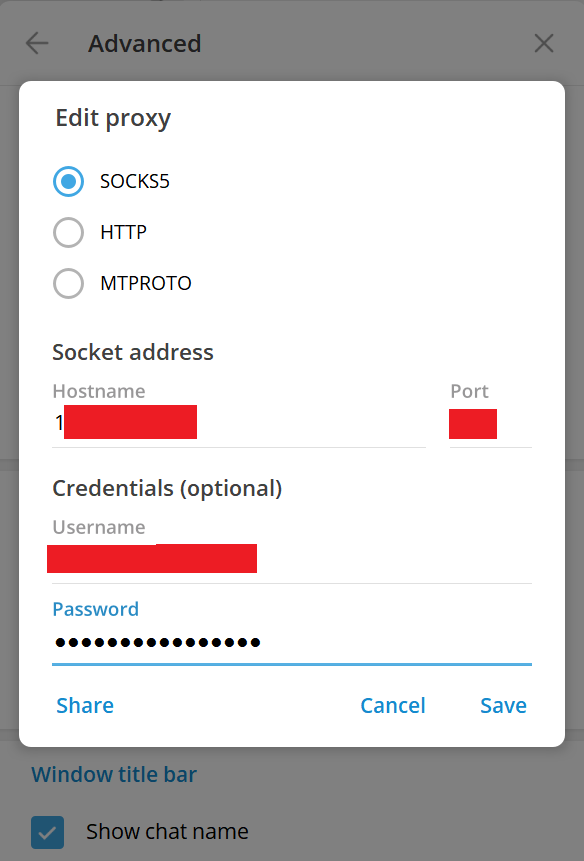The image size is (584, 861).
Task: Cancel the proxy edit
Action: pyautogui.click(x=392, y=705)
